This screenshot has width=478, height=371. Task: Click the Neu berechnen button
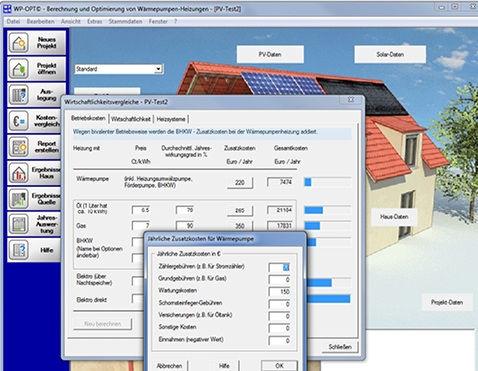point(103,324)
